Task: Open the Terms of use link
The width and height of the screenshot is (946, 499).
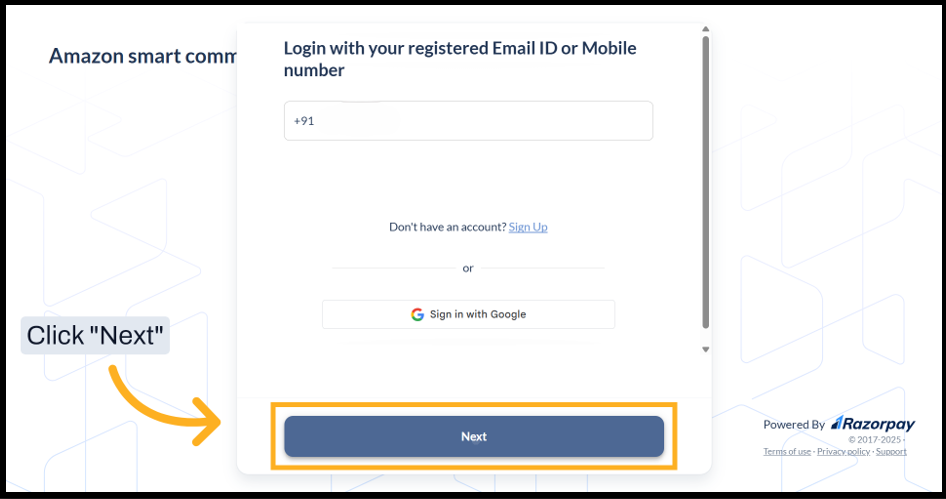Action: point(787,451)
